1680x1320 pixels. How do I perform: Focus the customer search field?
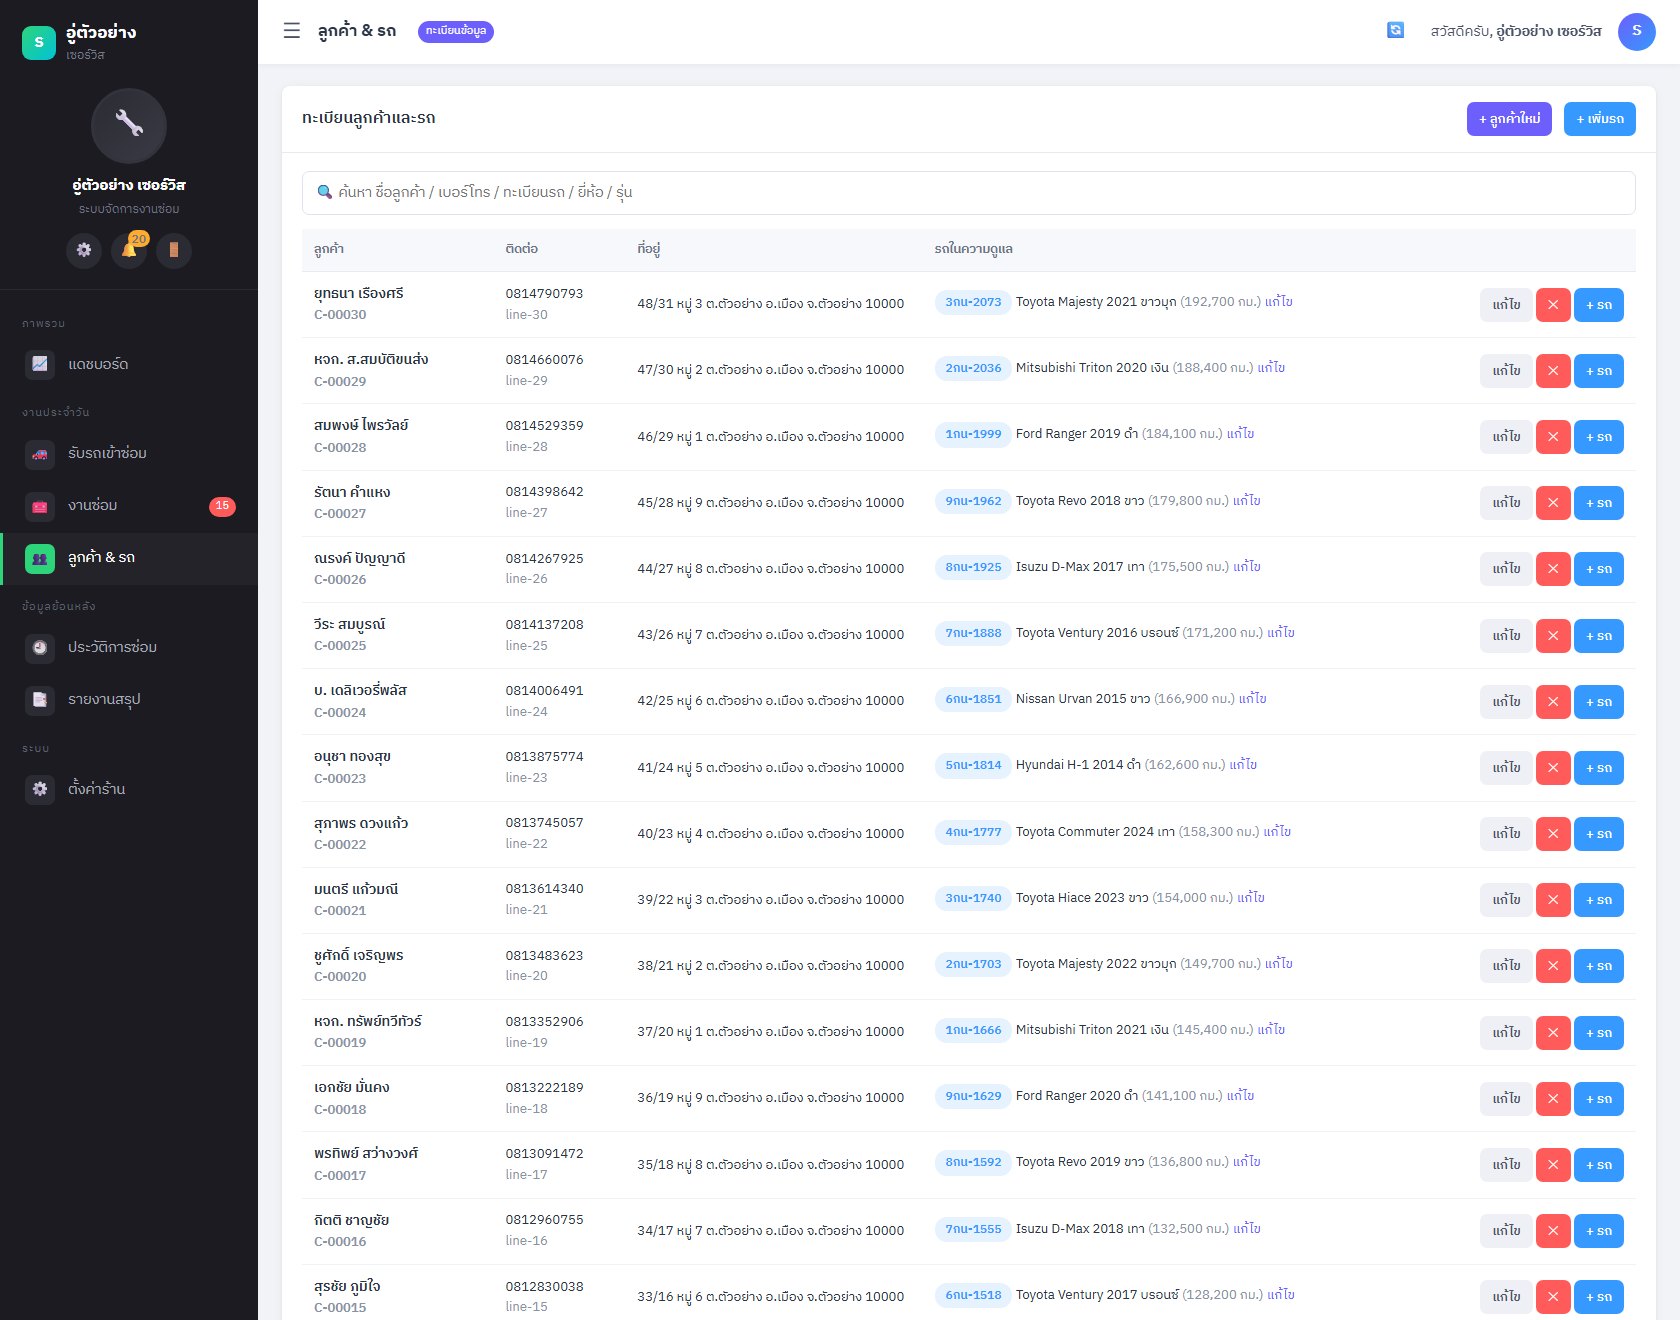968,192
